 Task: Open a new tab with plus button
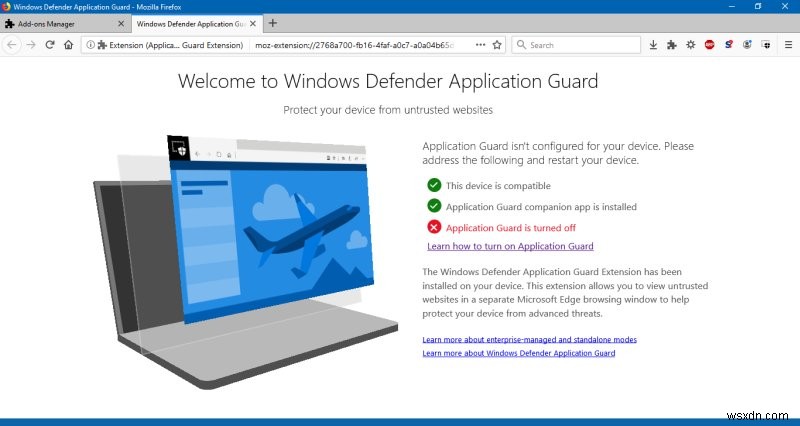click(272, 23)
